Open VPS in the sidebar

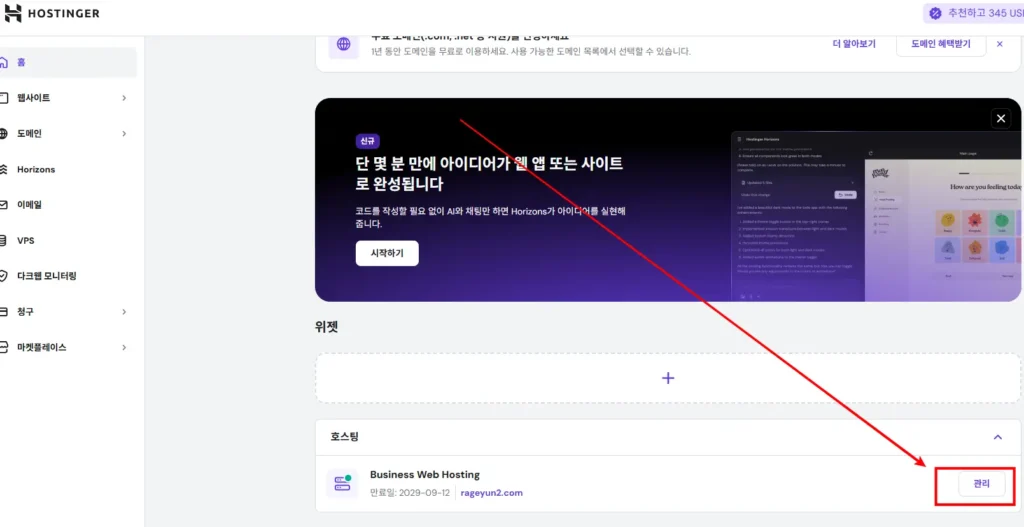(68, 240)
